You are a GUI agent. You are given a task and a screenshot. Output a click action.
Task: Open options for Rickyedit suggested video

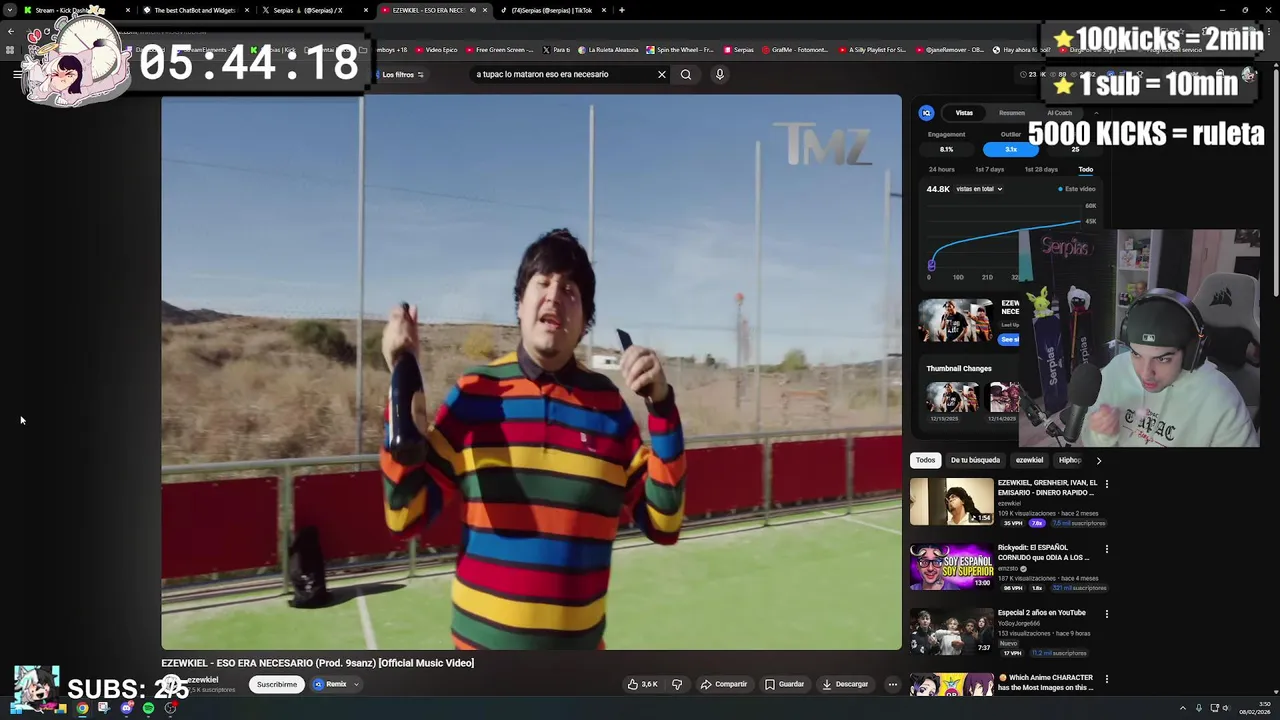pyautogui.click(x=1106, y=549)
